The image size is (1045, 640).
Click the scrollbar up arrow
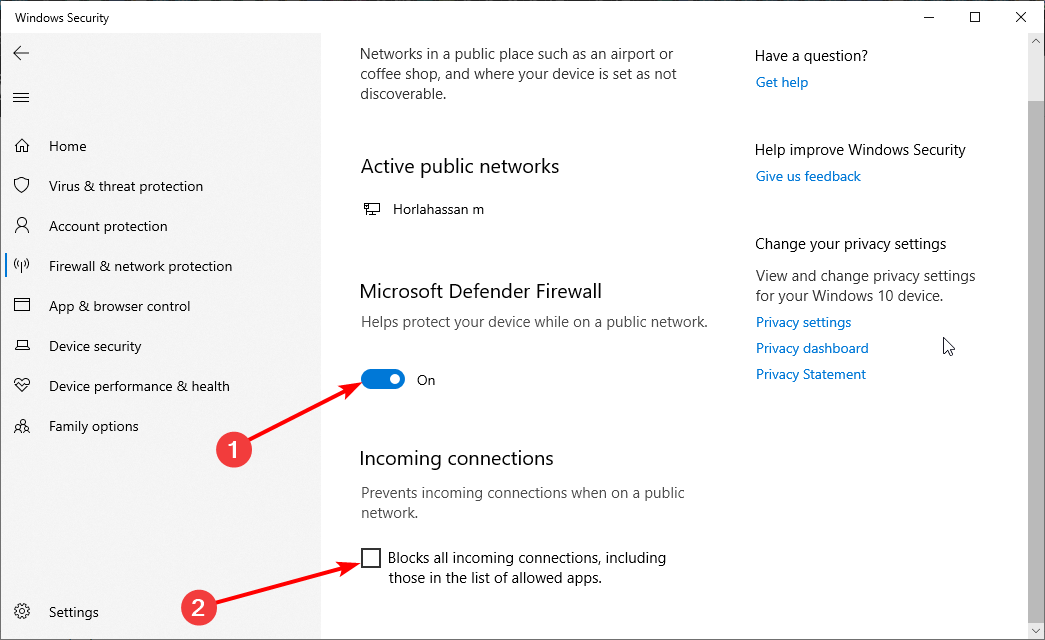[x=1036, y=41]
